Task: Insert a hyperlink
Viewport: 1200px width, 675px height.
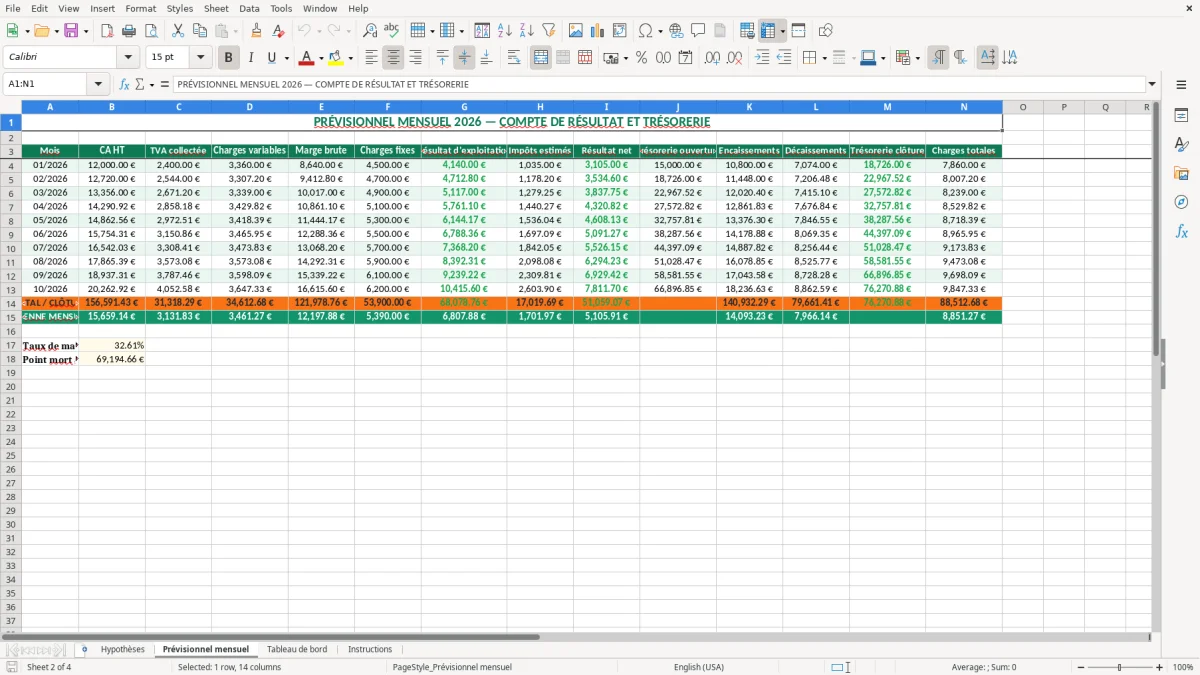Action: click(x=676, y=31)
